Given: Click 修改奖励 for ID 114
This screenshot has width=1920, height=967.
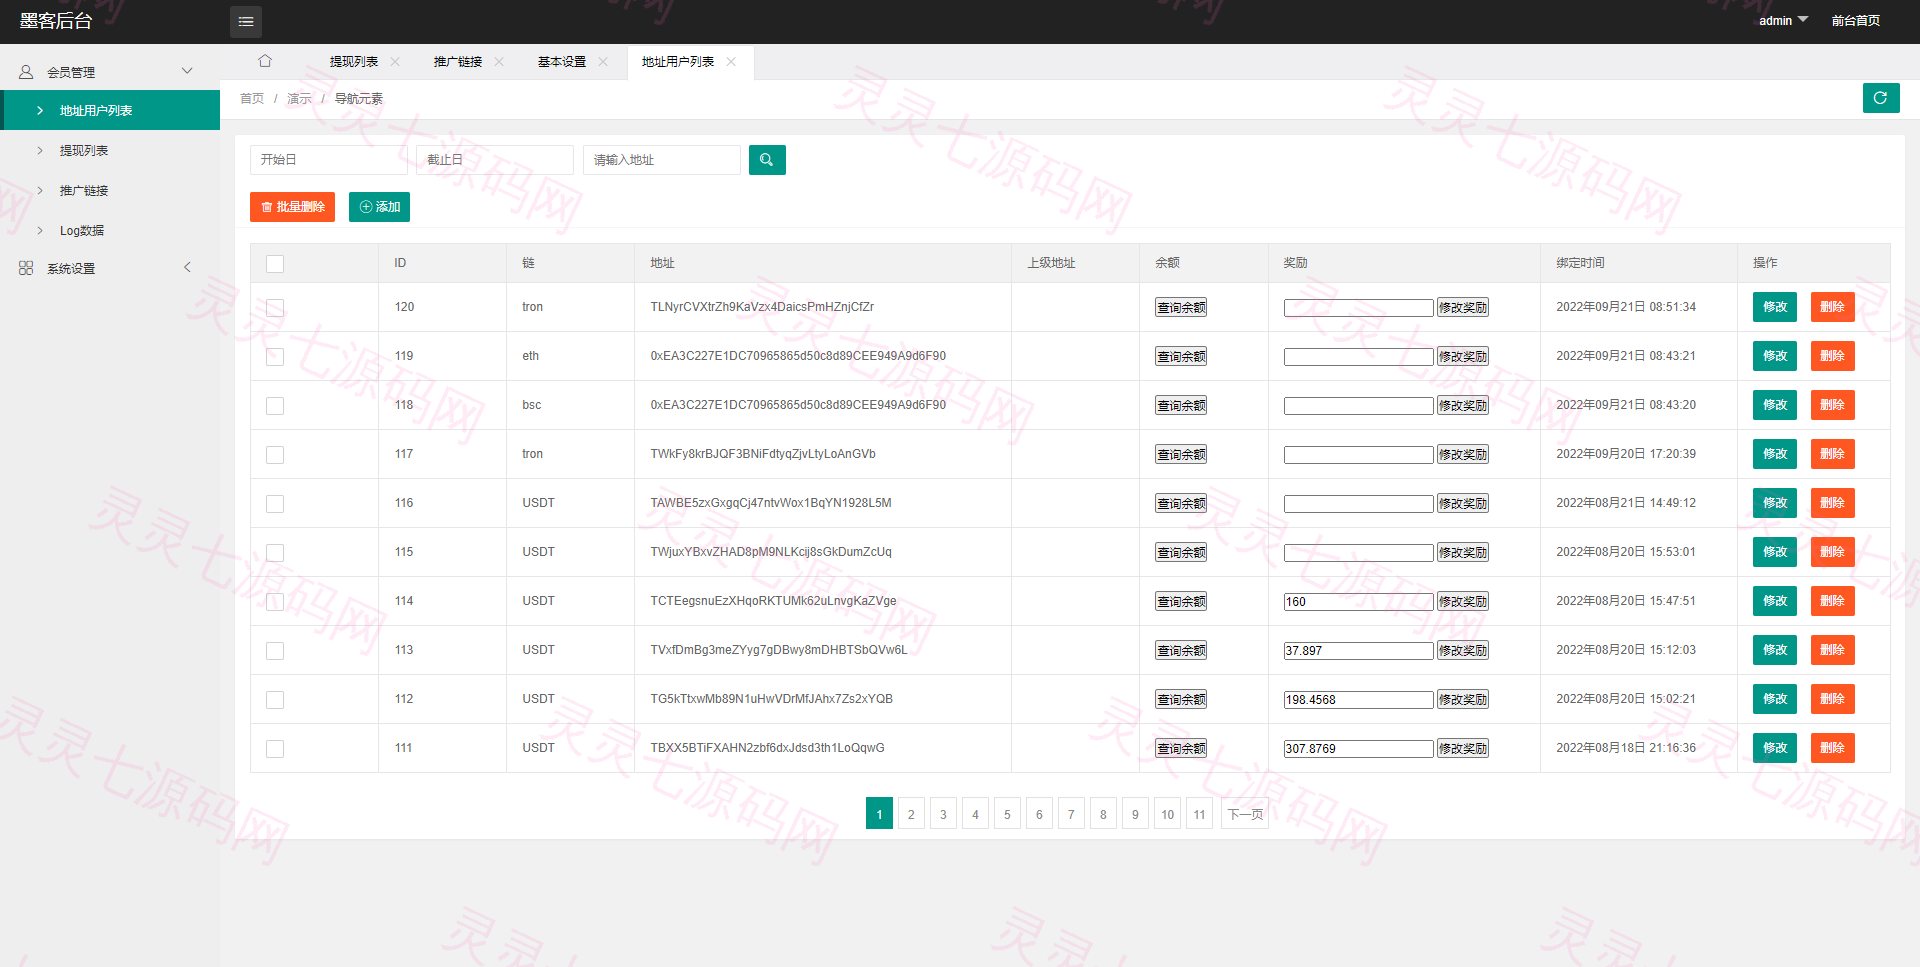Looking at the screenshot, I should click(x=1463, y=602).
